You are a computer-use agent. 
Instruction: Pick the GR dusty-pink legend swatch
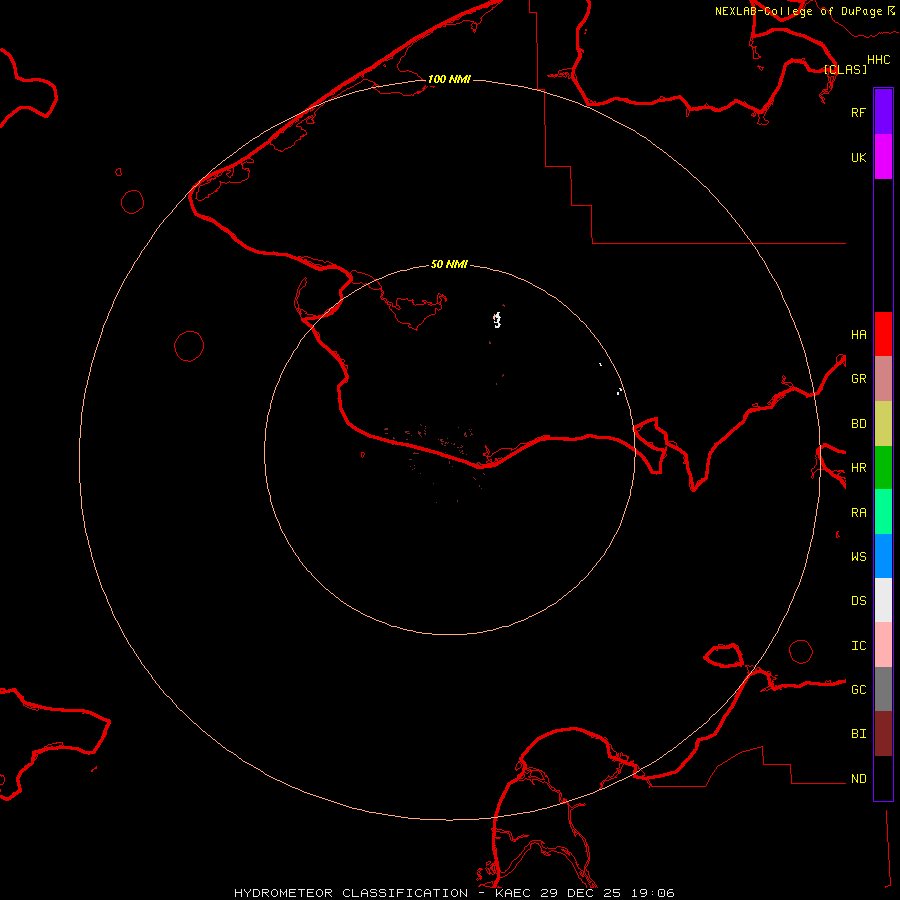[x=883, y=379]
